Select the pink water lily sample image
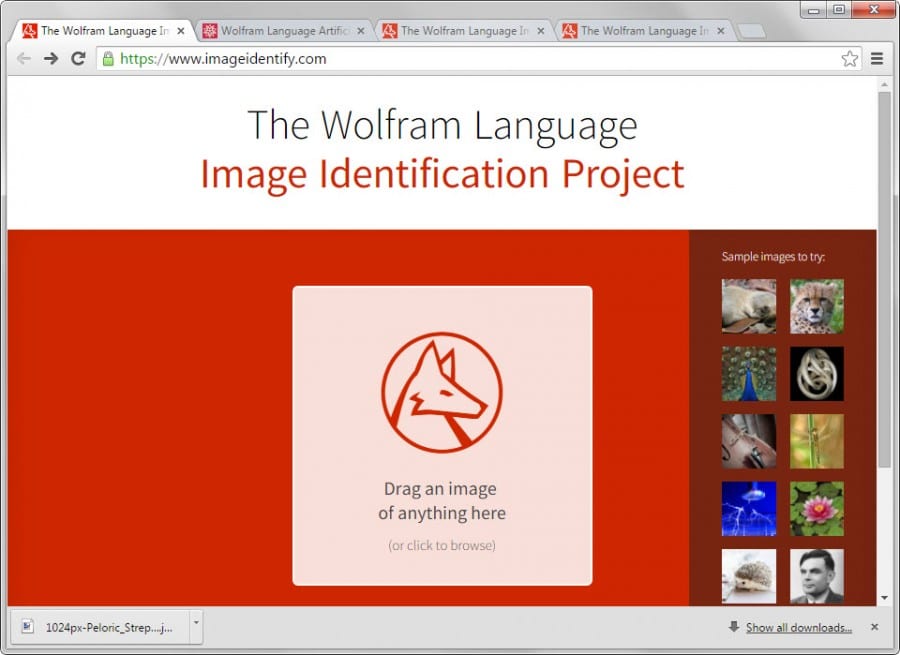 click(817, 509)
